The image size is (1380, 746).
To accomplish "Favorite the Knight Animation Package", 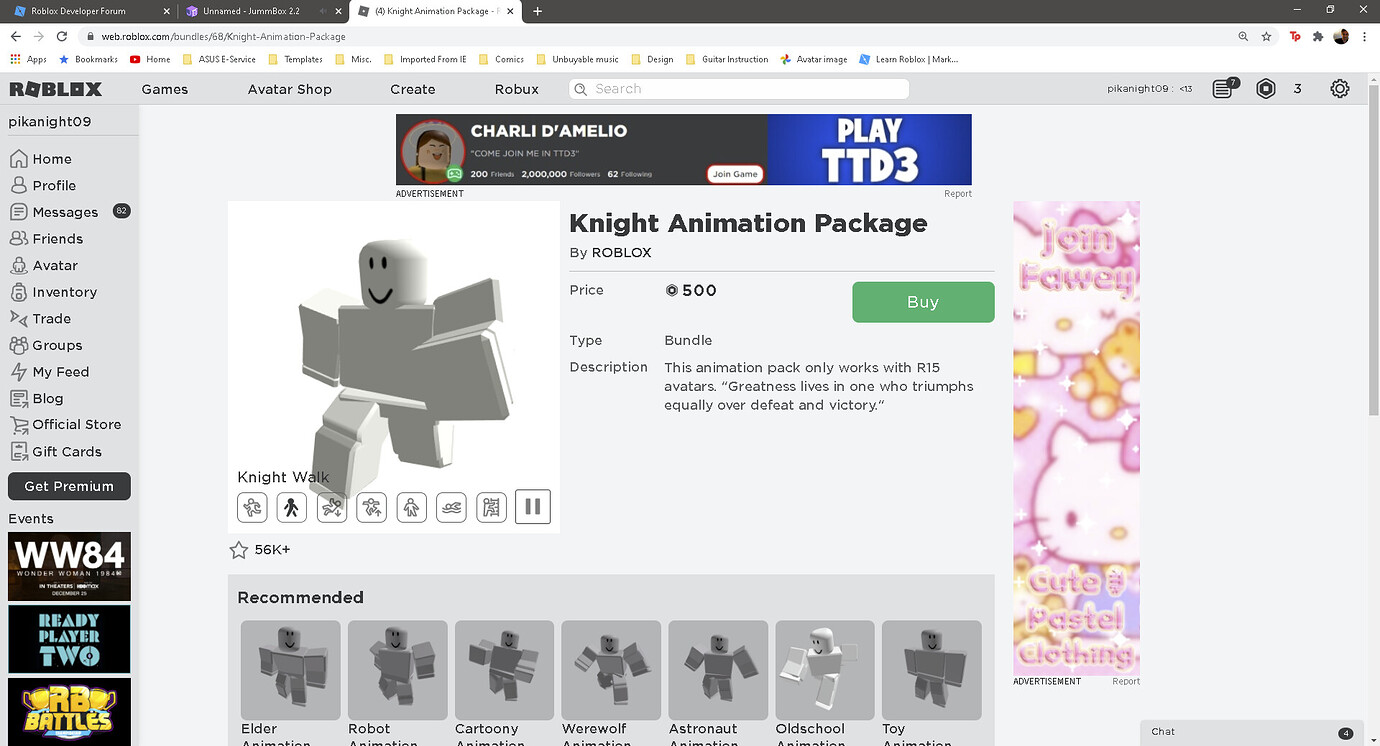I will pos(238,549).
